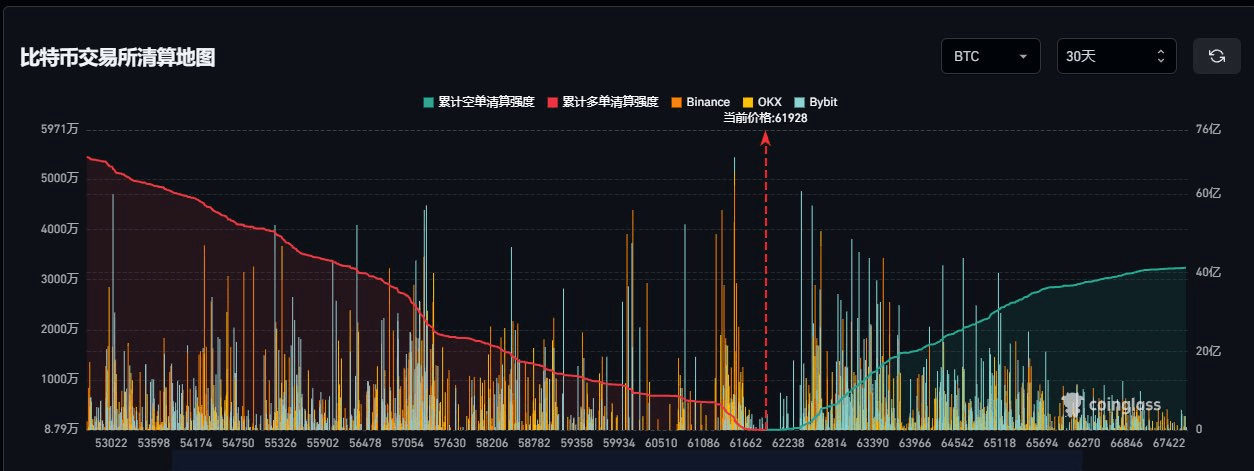This screenshot has width=1254, height=471.
Task: Click the 57630 price axis label
Action: (x=449, y=443)
